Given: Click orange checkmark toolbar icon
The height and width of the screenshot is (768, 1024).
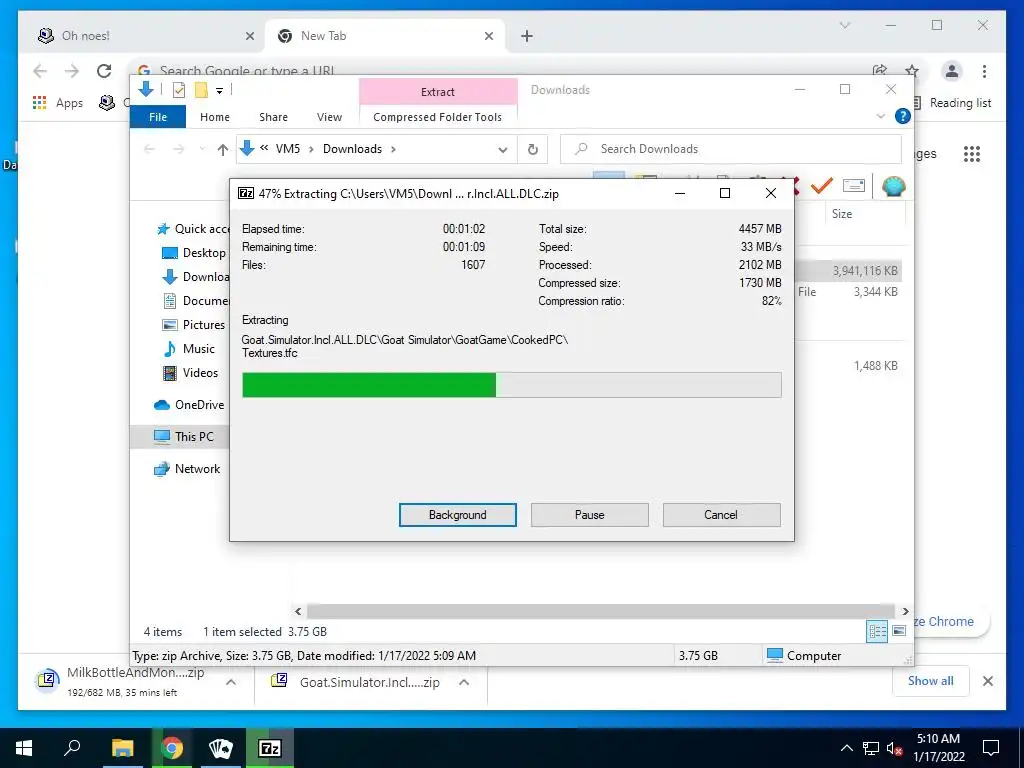Looking at the screenshot, I should point(821,186).
